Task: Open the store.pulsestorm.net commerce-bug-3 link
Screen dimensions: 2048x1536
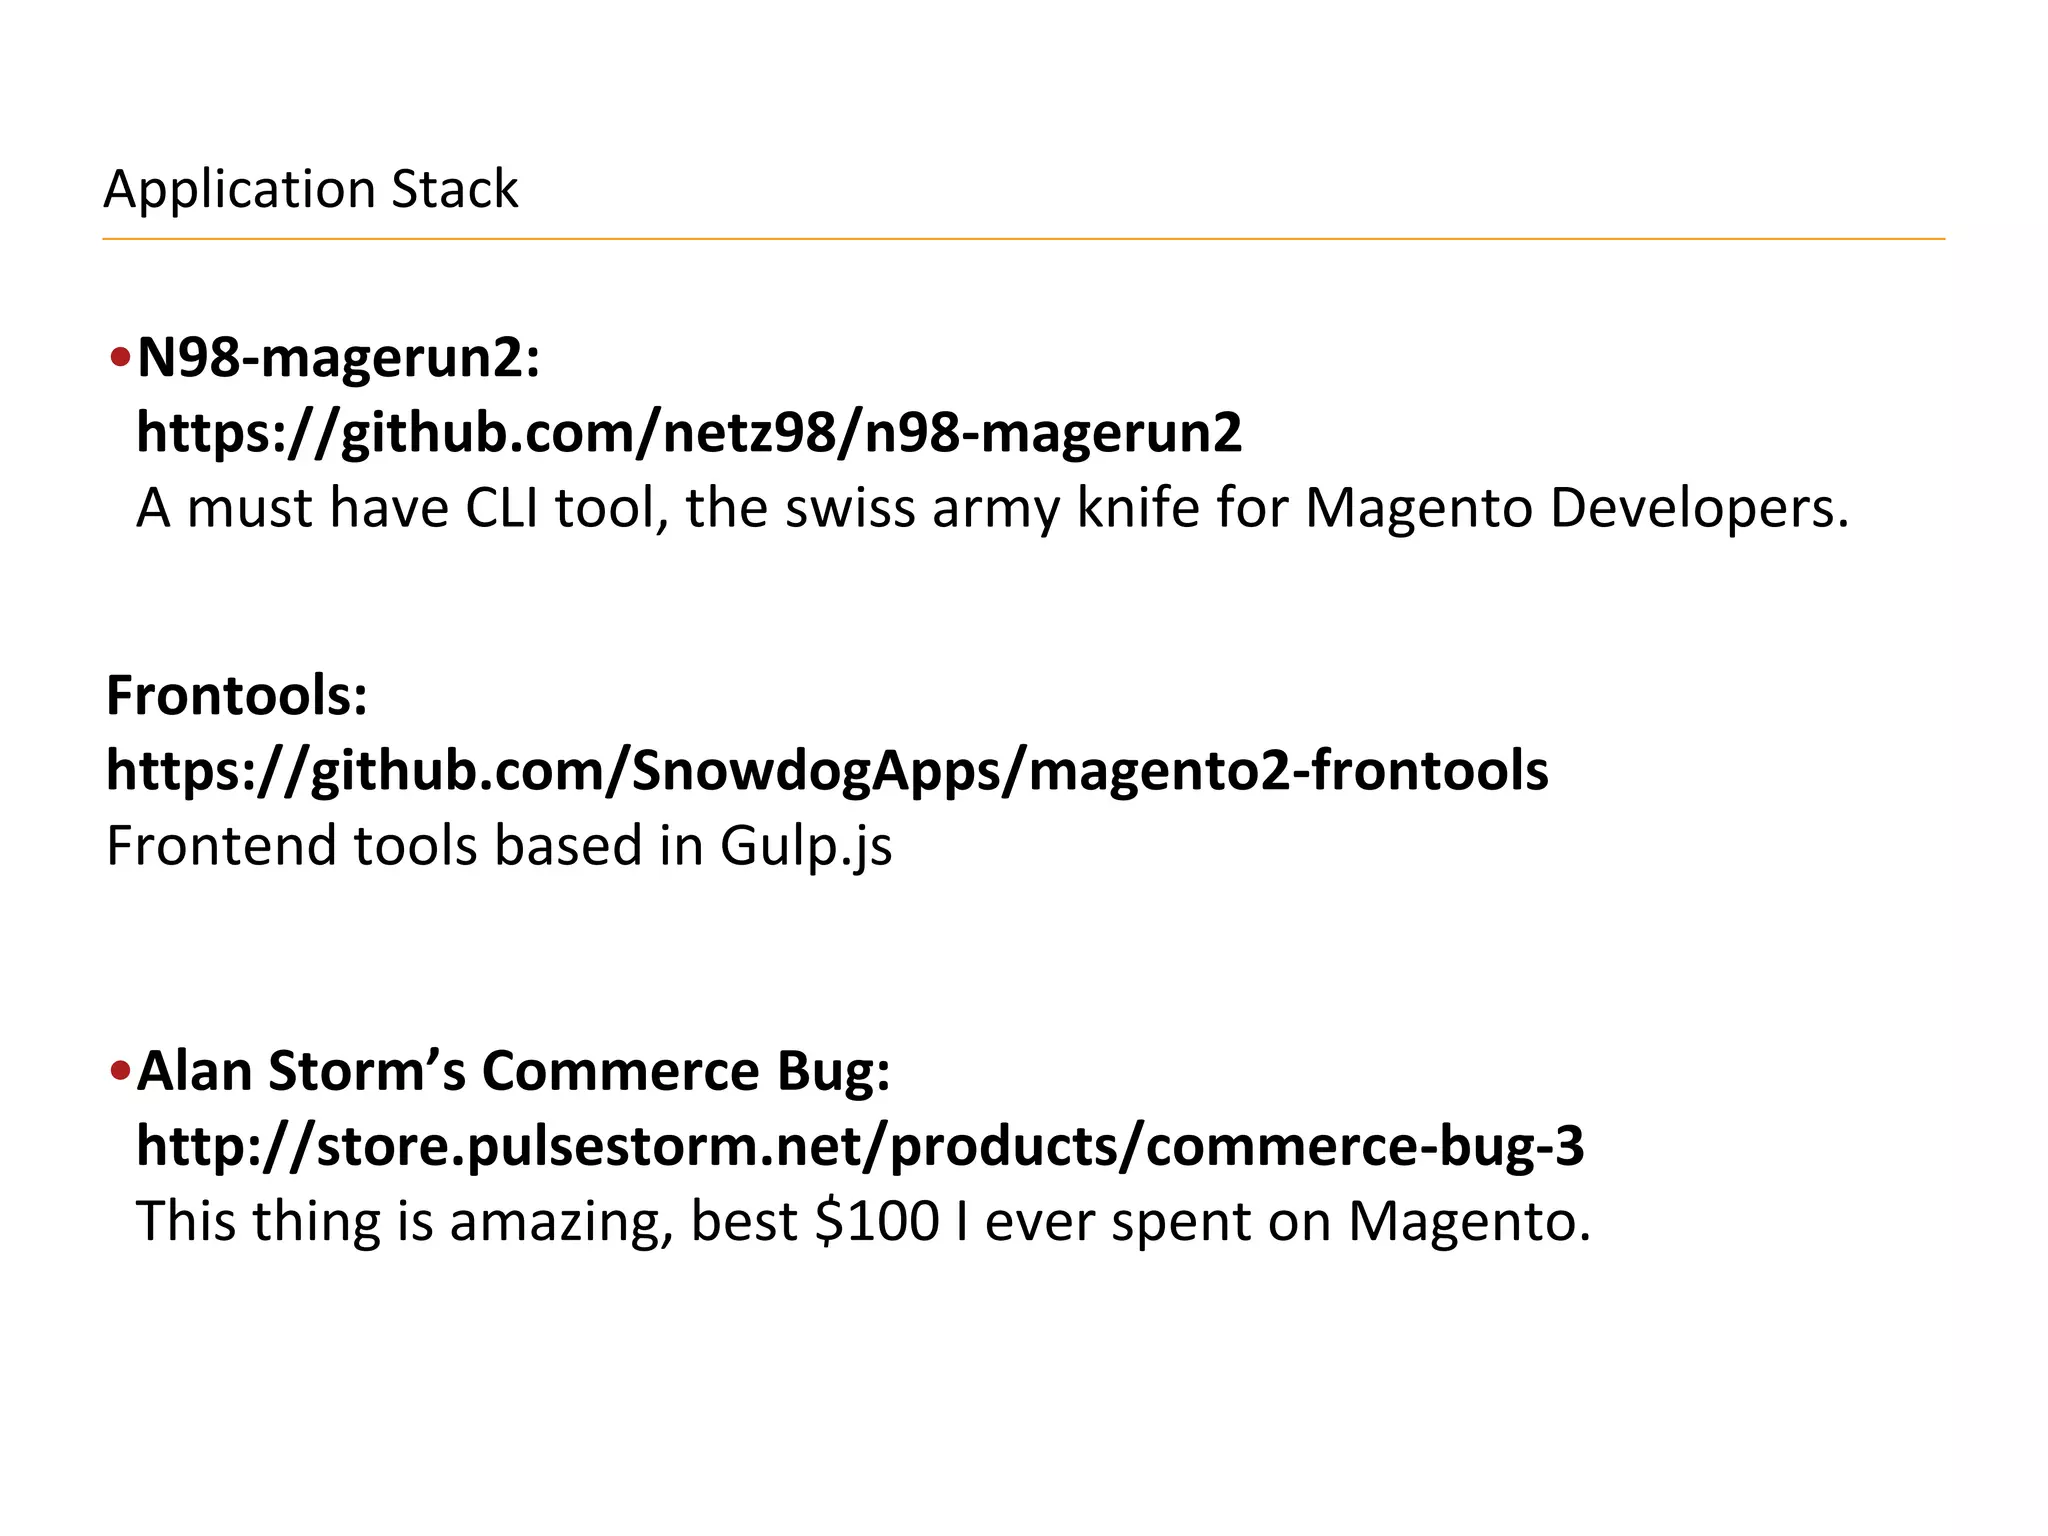Action: click(x=860, y=1146)
